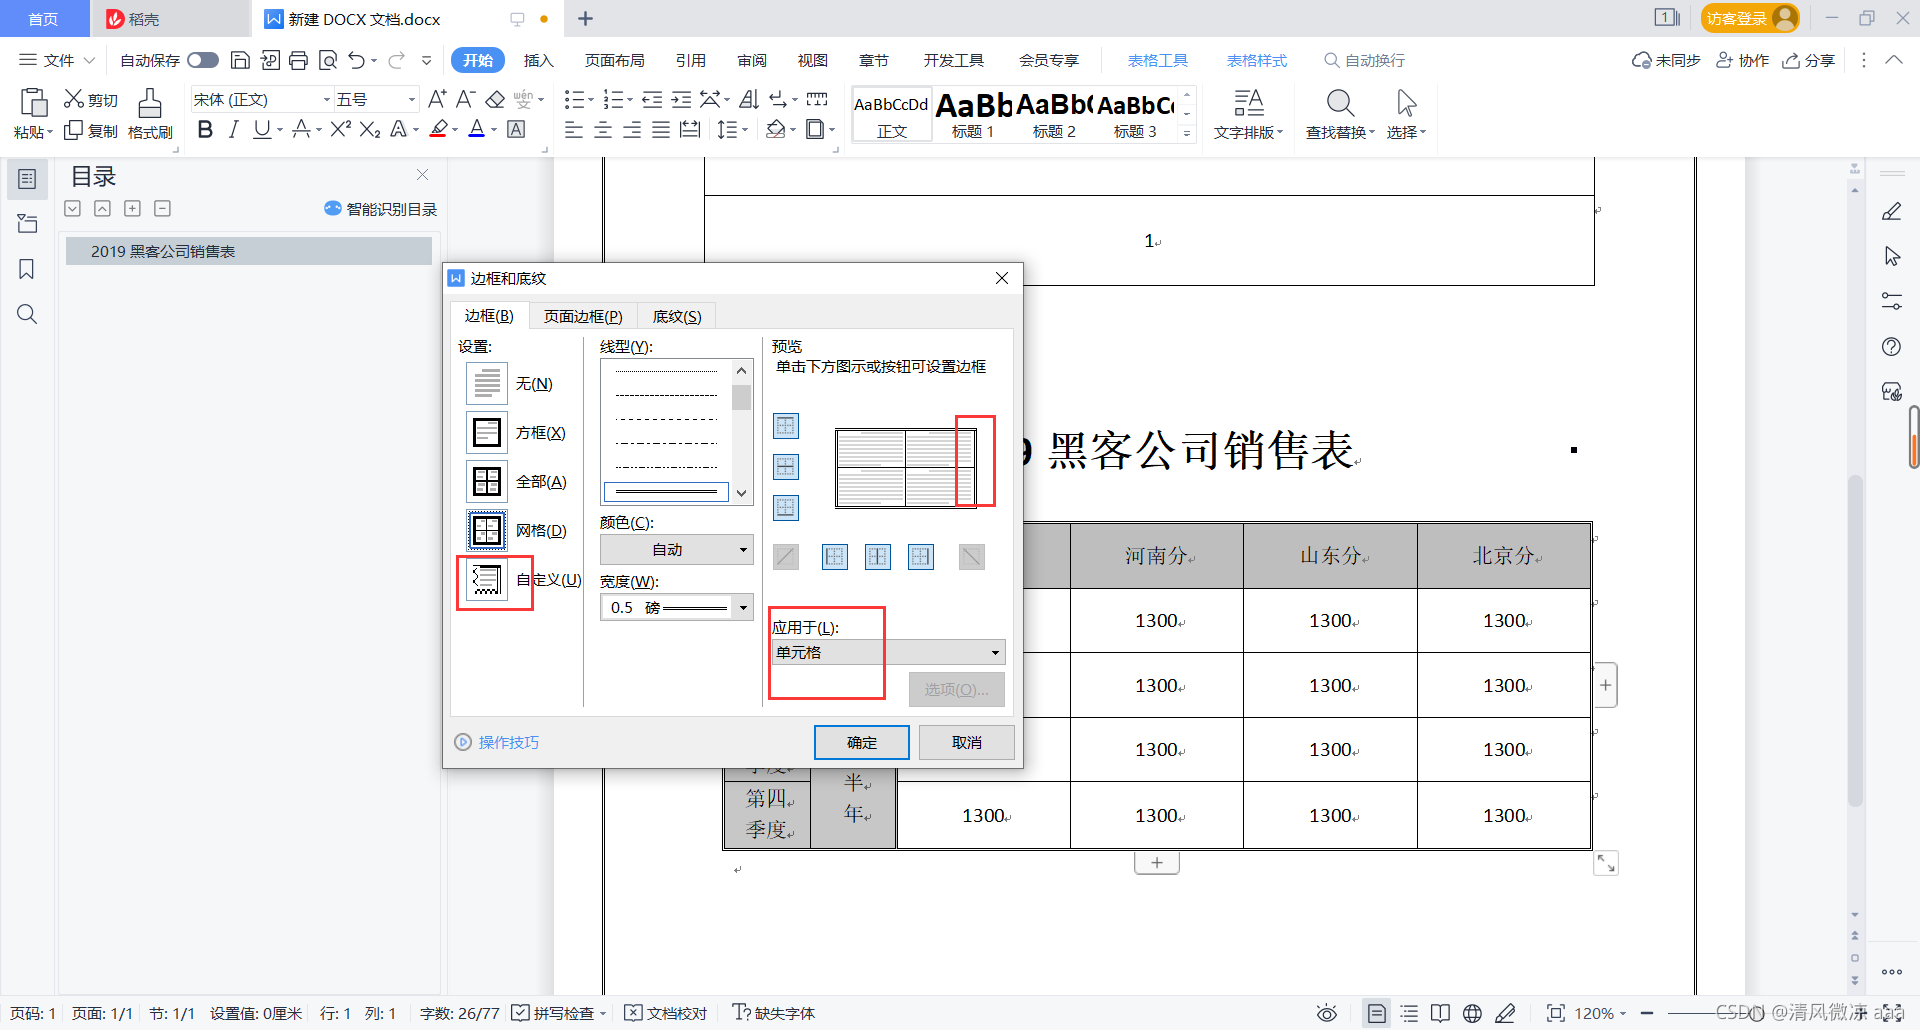This screenshot has height=1030, width=1920.
Task: Open the Find and Replace tool
Action: point(1339,112)
